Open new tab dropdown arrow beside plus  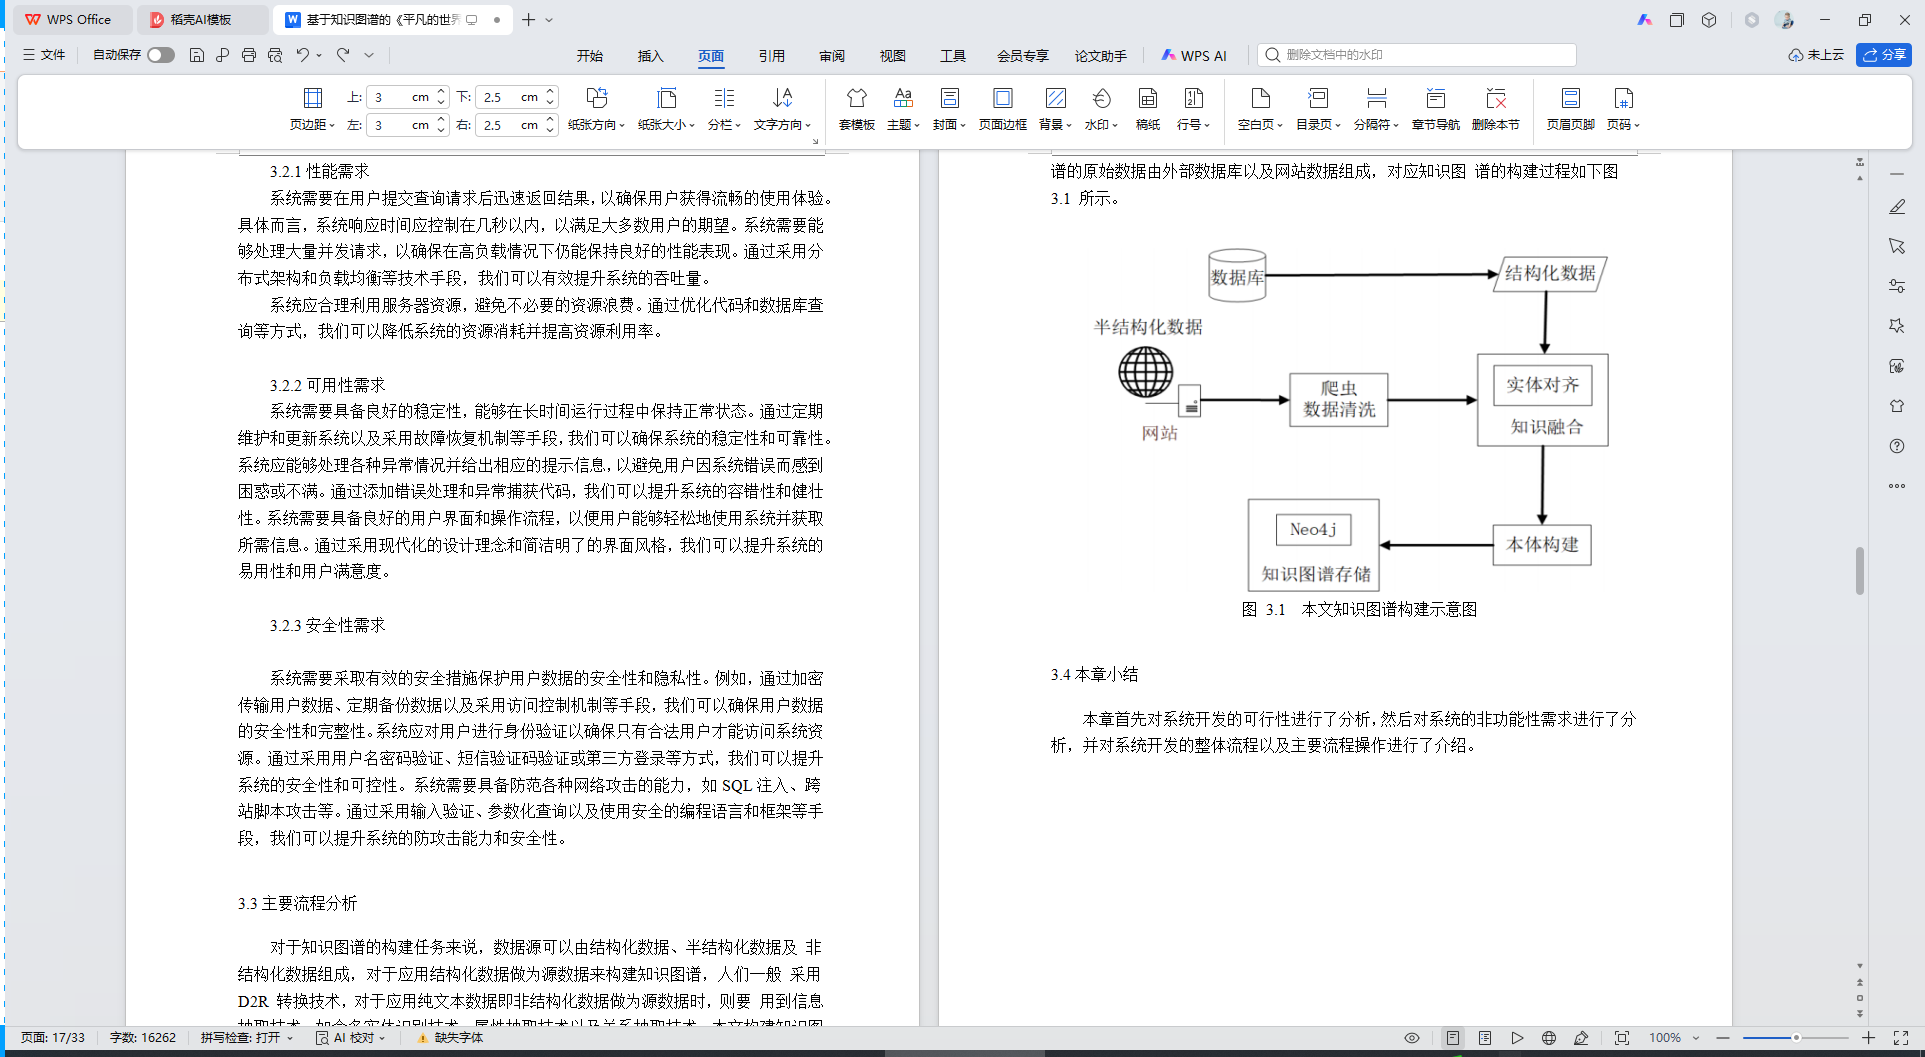tap(549, 20)
